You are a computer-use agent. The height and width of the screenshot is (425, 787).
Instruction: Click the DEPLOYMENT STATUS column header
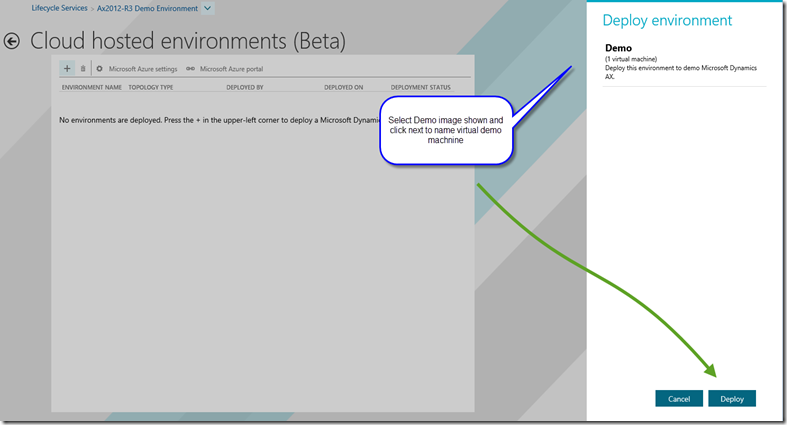[x=421, y=87]
